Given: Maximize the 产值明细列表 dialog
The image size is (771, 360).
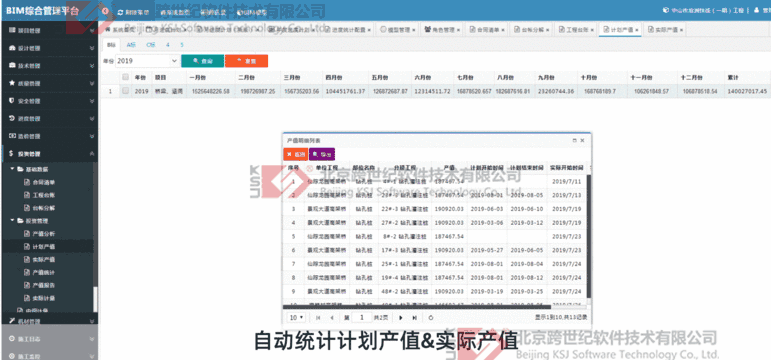Looking at the screenshot, I should 575,140.
